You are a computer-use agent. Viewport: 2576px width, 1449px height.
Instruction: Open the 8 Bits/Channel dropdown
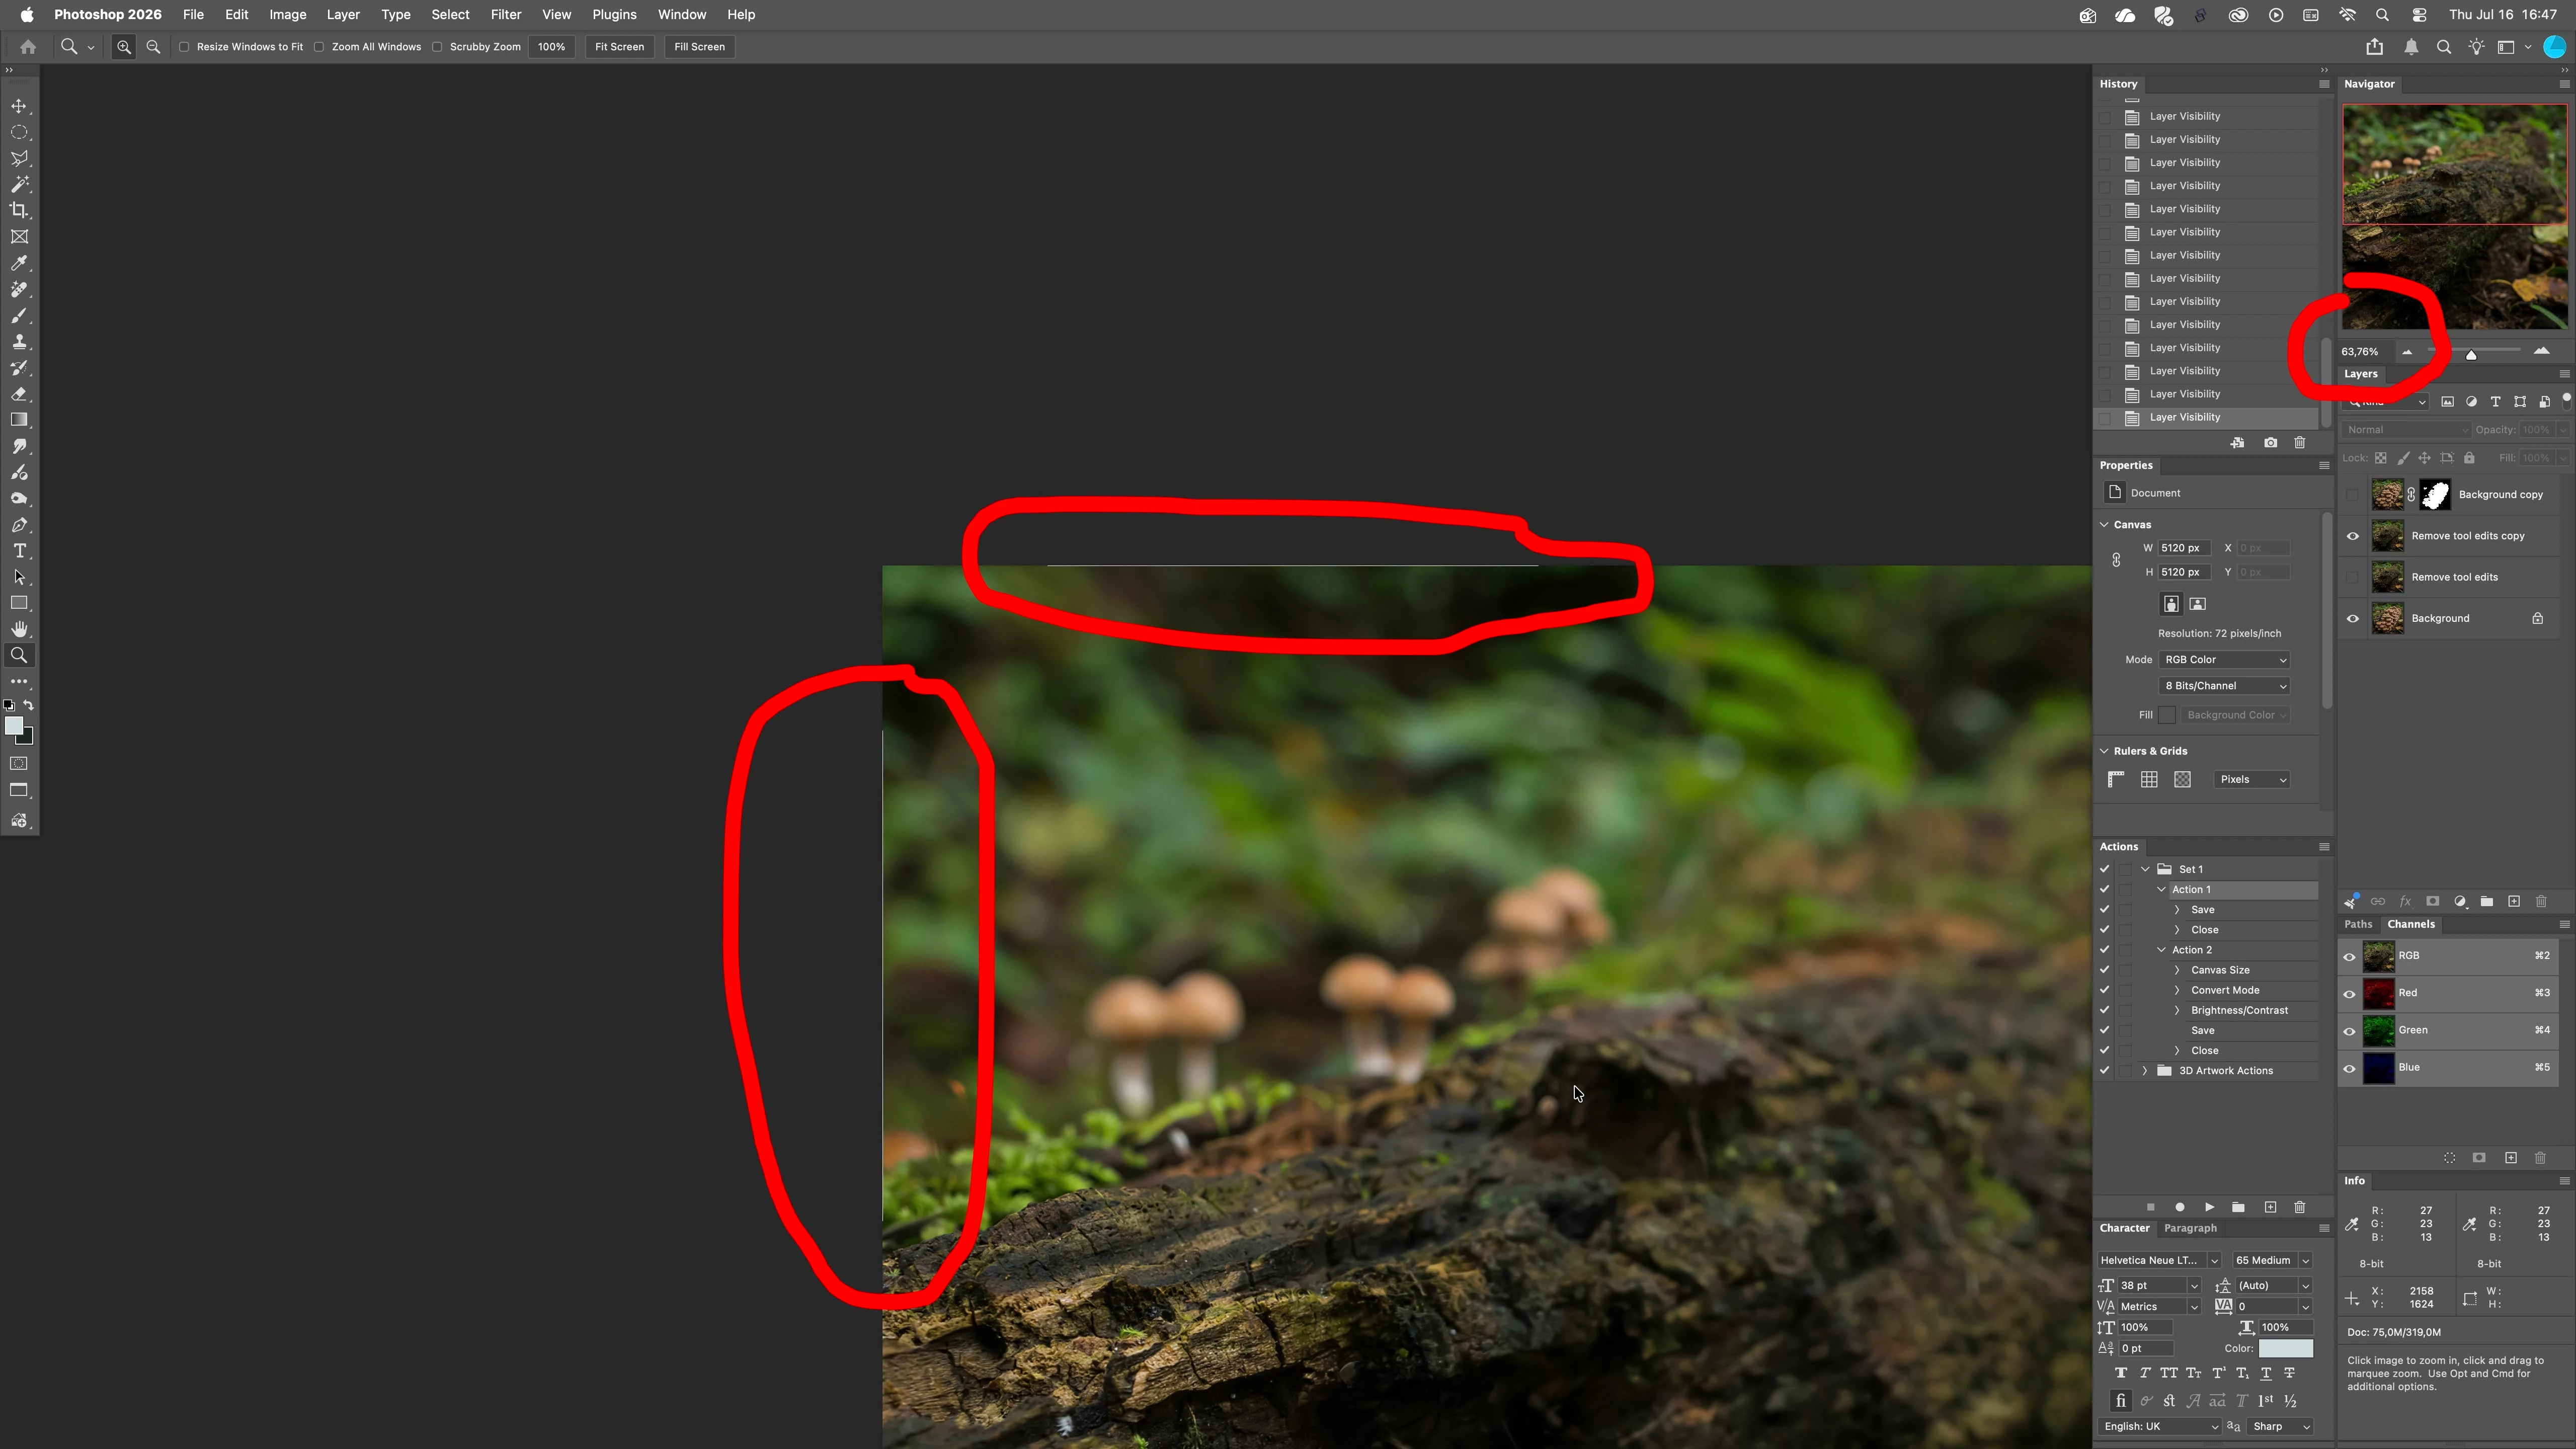[2224, 686]
